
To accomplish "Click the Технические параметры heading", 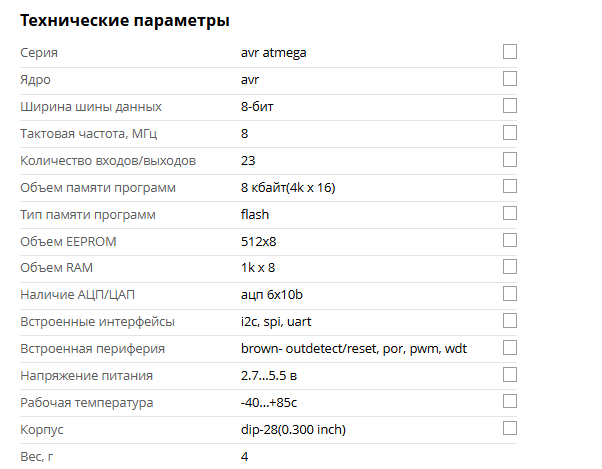I will click(x=125, y=20).
